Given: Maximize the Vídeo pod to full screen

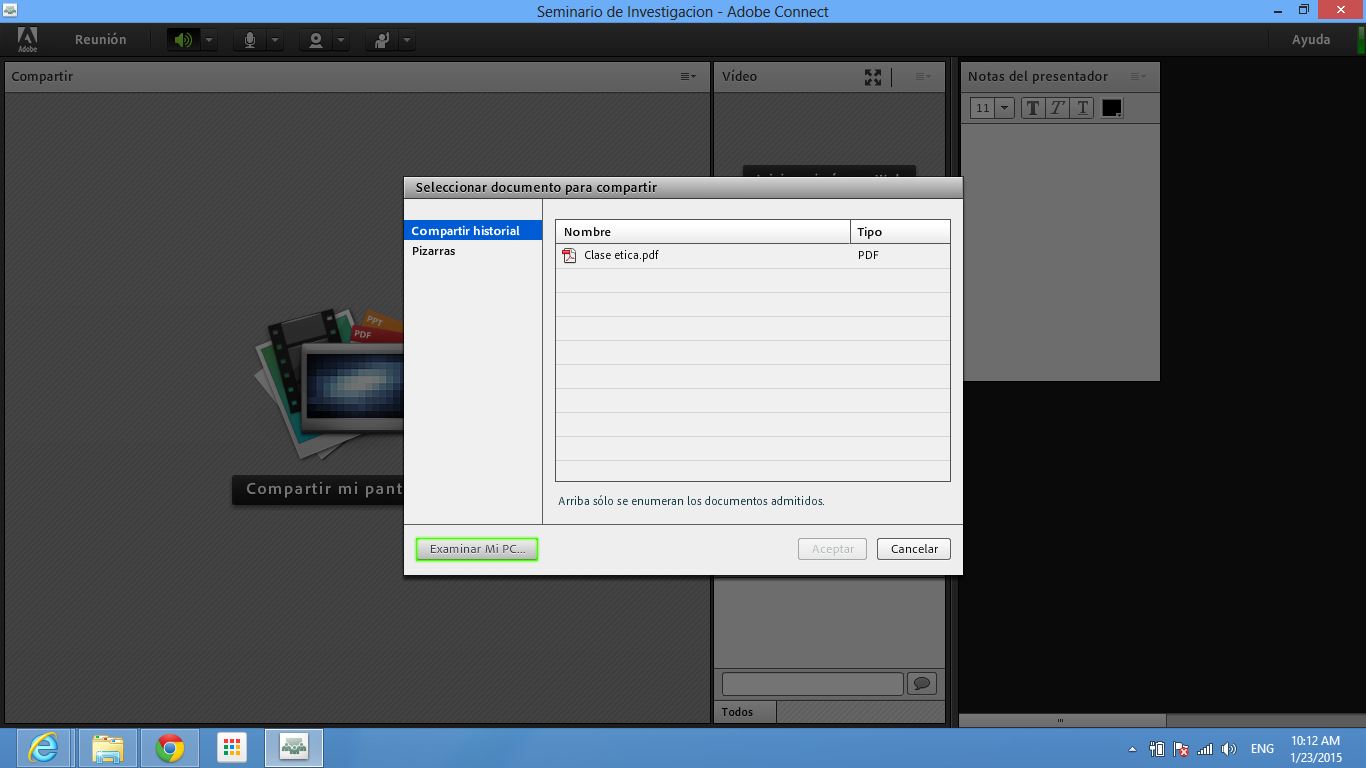Looking at the screenshot, I should coord(873,77).
